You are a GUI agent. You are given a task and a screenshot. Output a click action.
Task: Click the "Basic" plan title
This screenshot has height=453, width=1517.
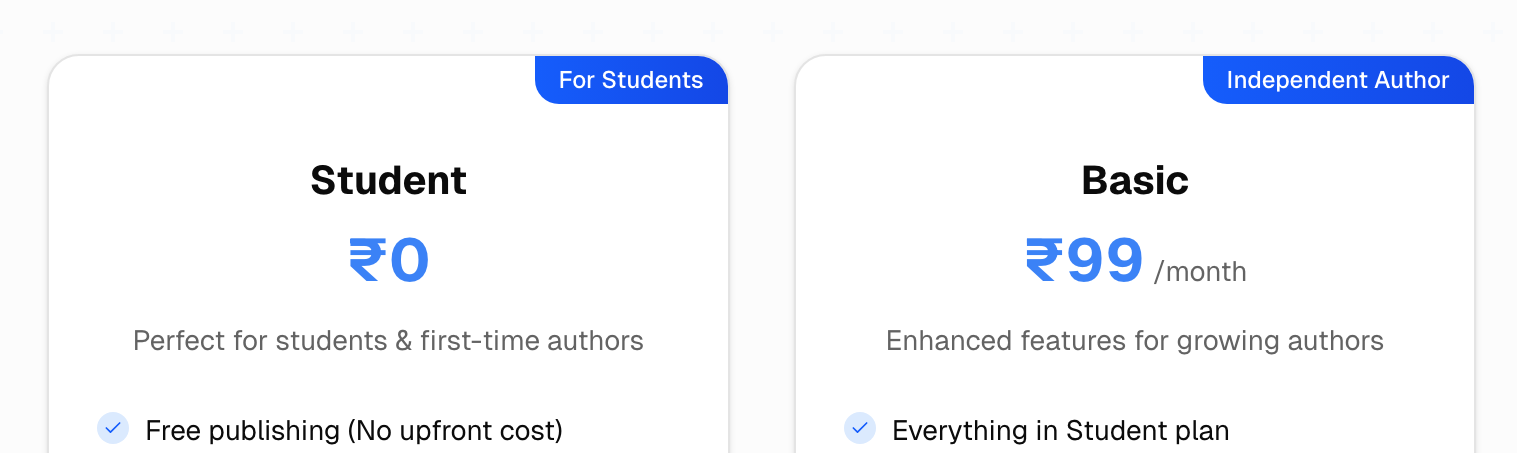coord(1135,180)
